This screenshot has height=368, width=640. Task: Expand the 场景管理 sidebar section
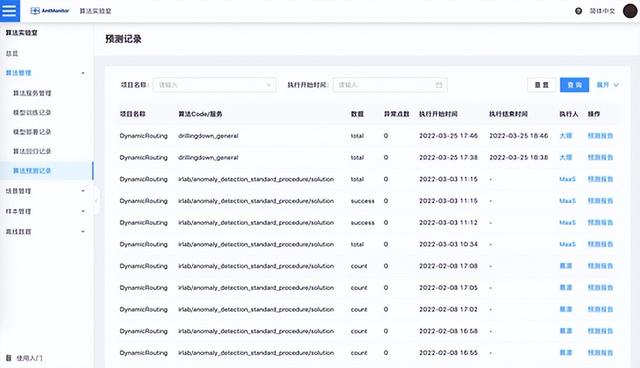click(83, 191)
